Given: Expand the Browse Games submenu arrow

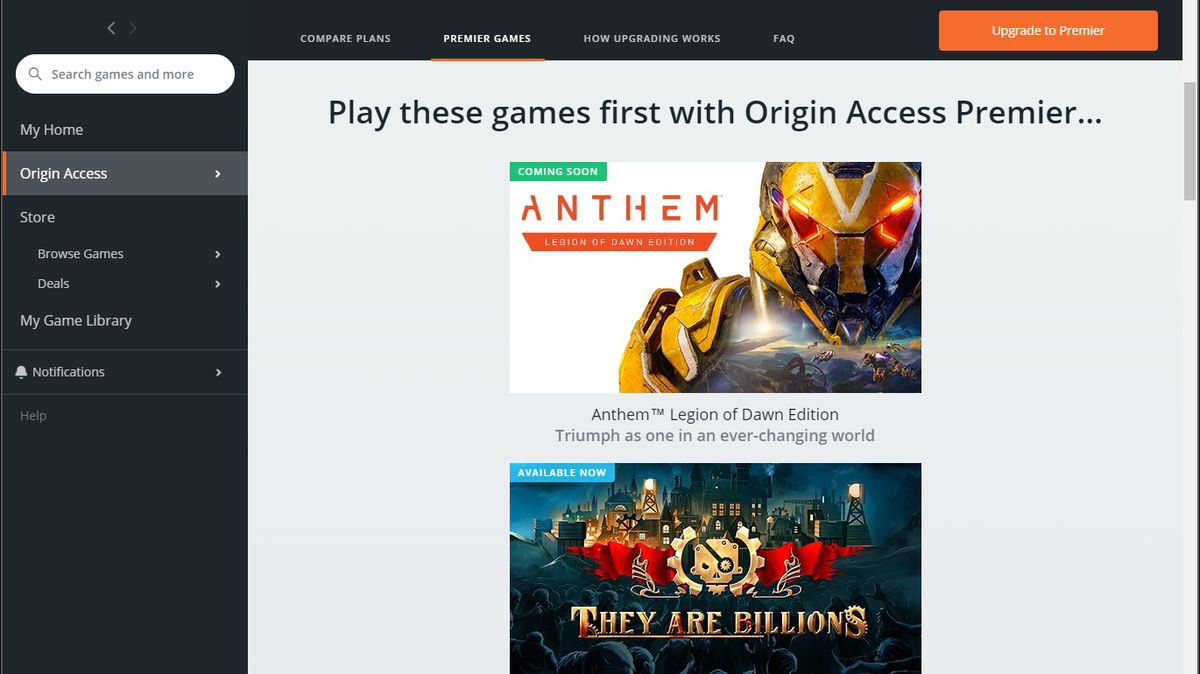Looking at the screenshot, I should pos(218,254).
